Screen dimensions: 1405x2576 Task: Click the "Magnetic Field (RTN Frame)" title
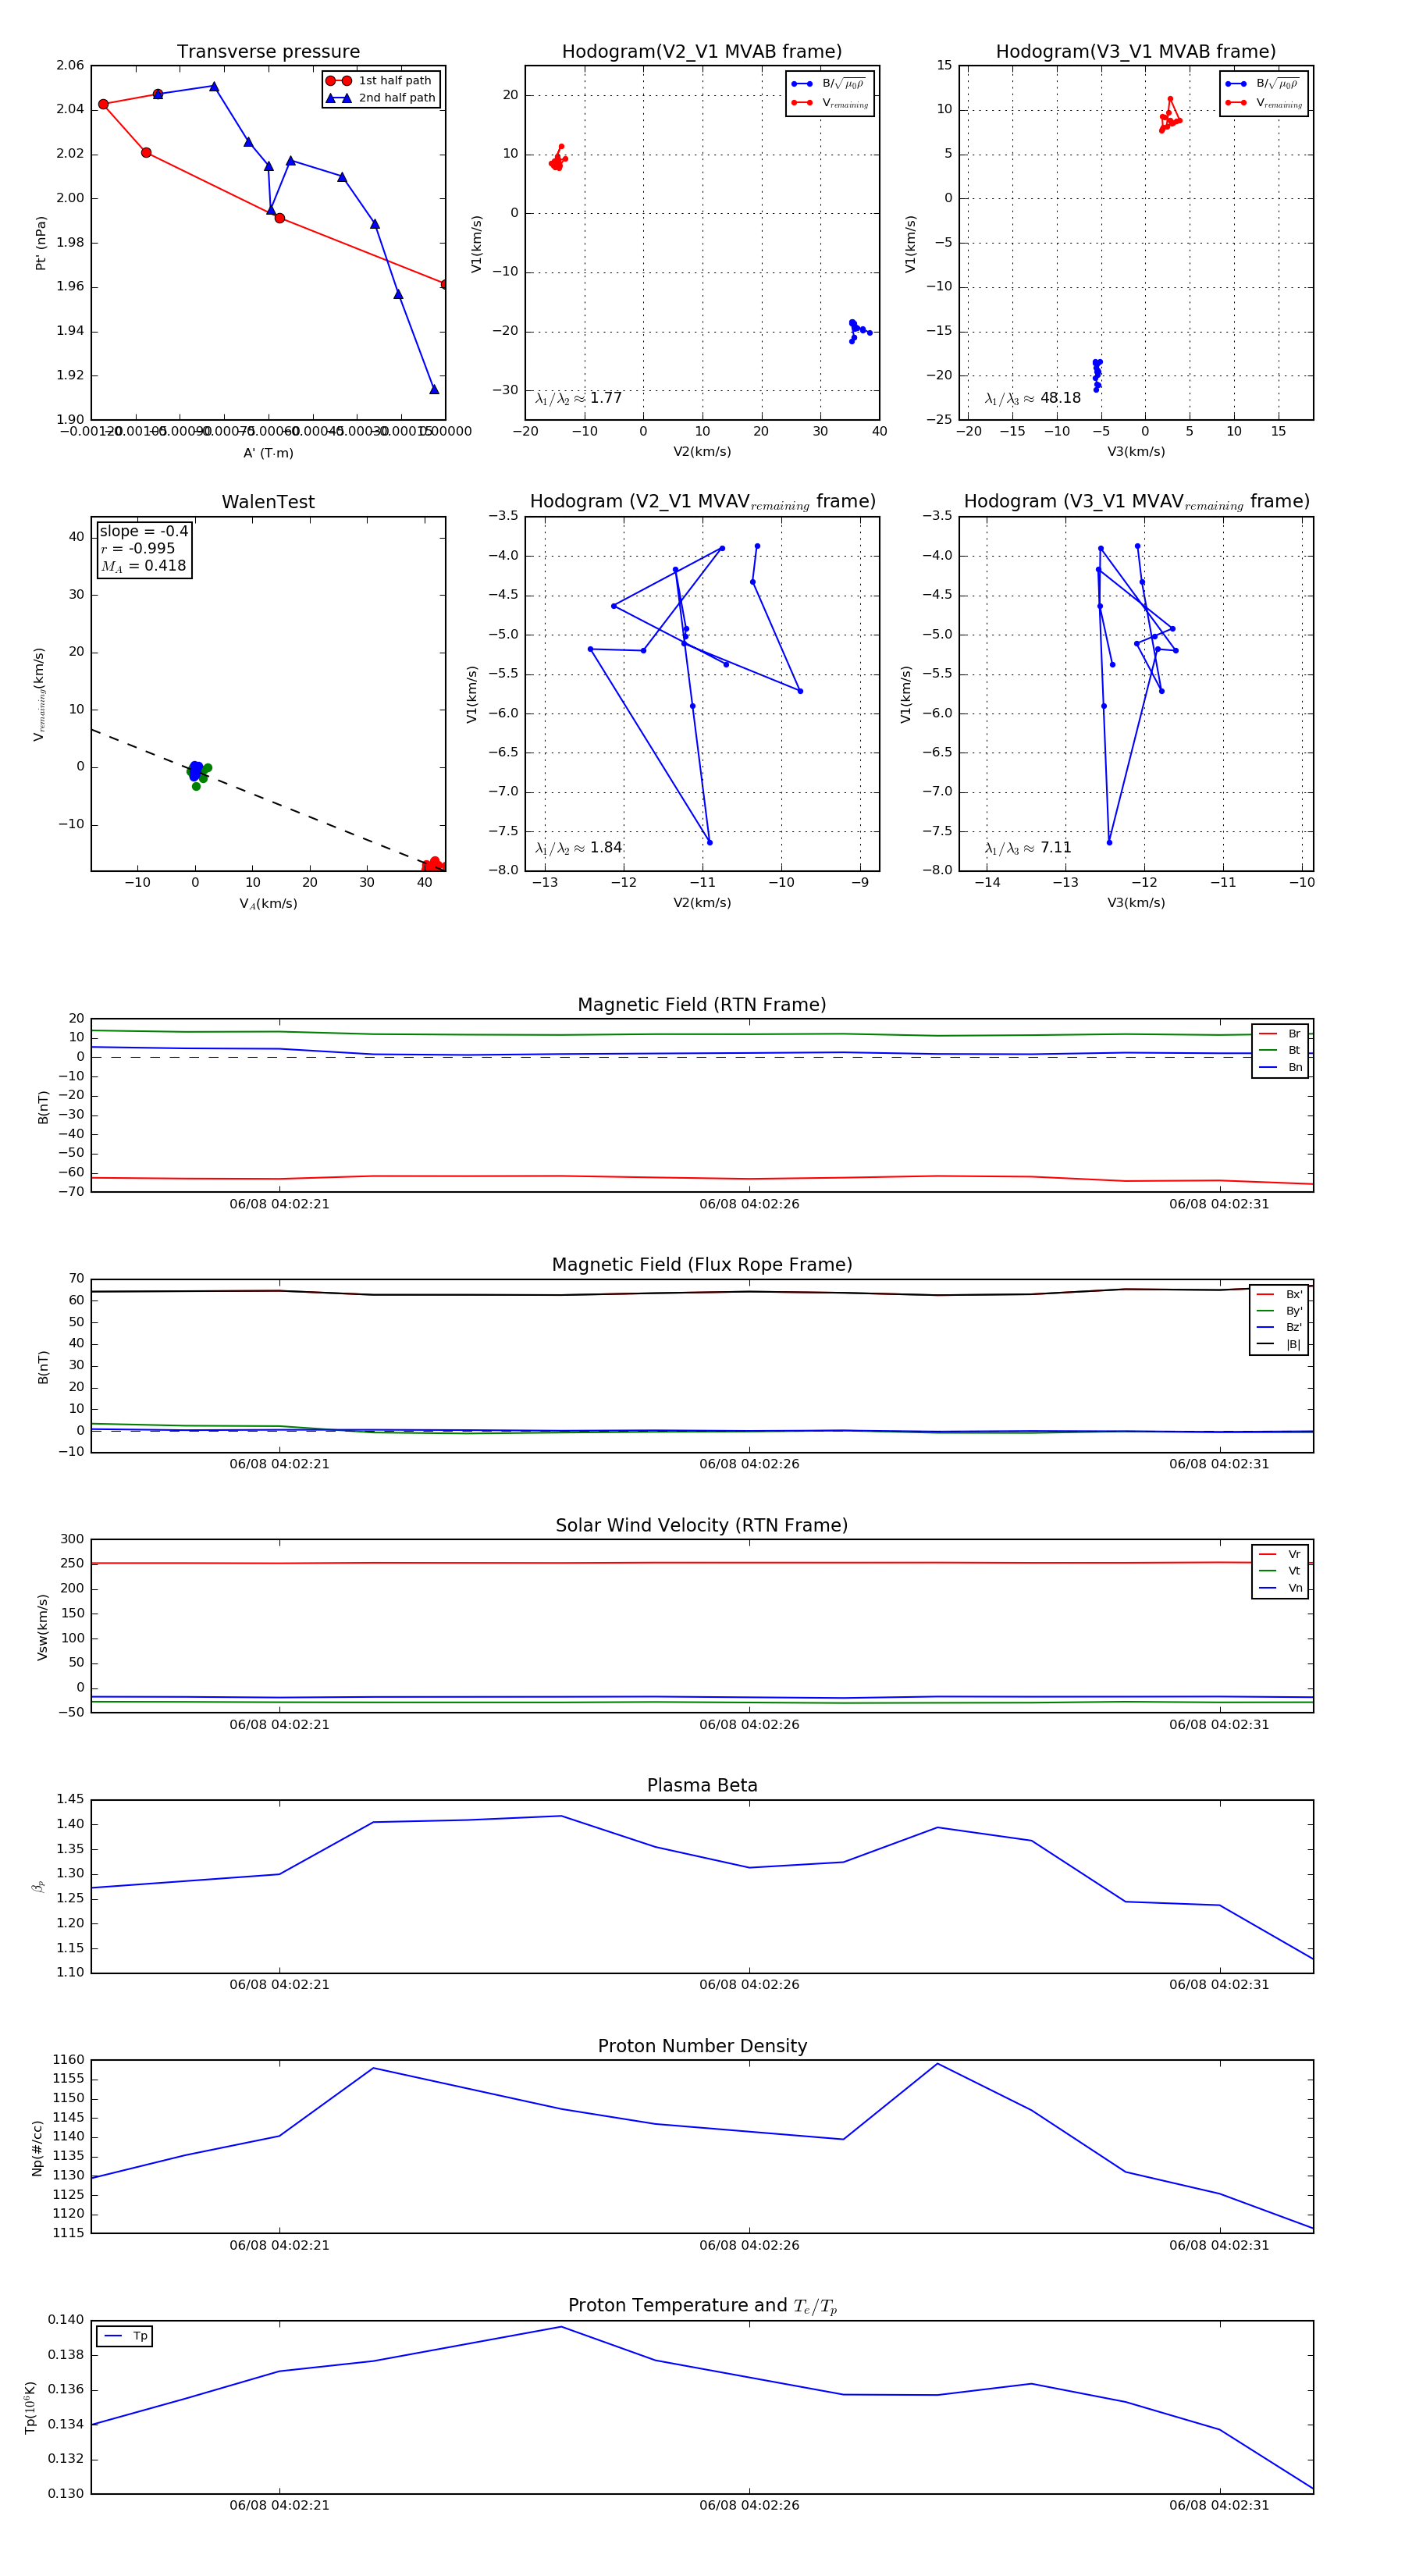[702, 1005]
